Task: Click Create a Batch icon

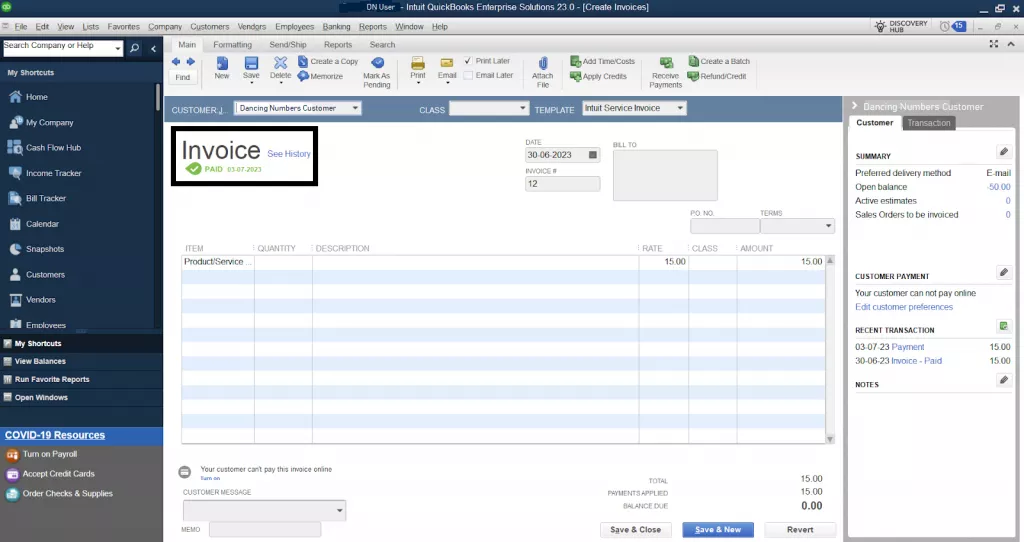Action: tap(693, 61)
